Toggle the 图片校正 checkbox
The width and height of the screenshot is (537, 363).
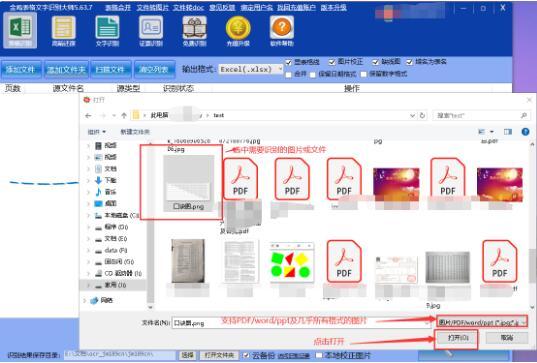[x=332, y=62]
